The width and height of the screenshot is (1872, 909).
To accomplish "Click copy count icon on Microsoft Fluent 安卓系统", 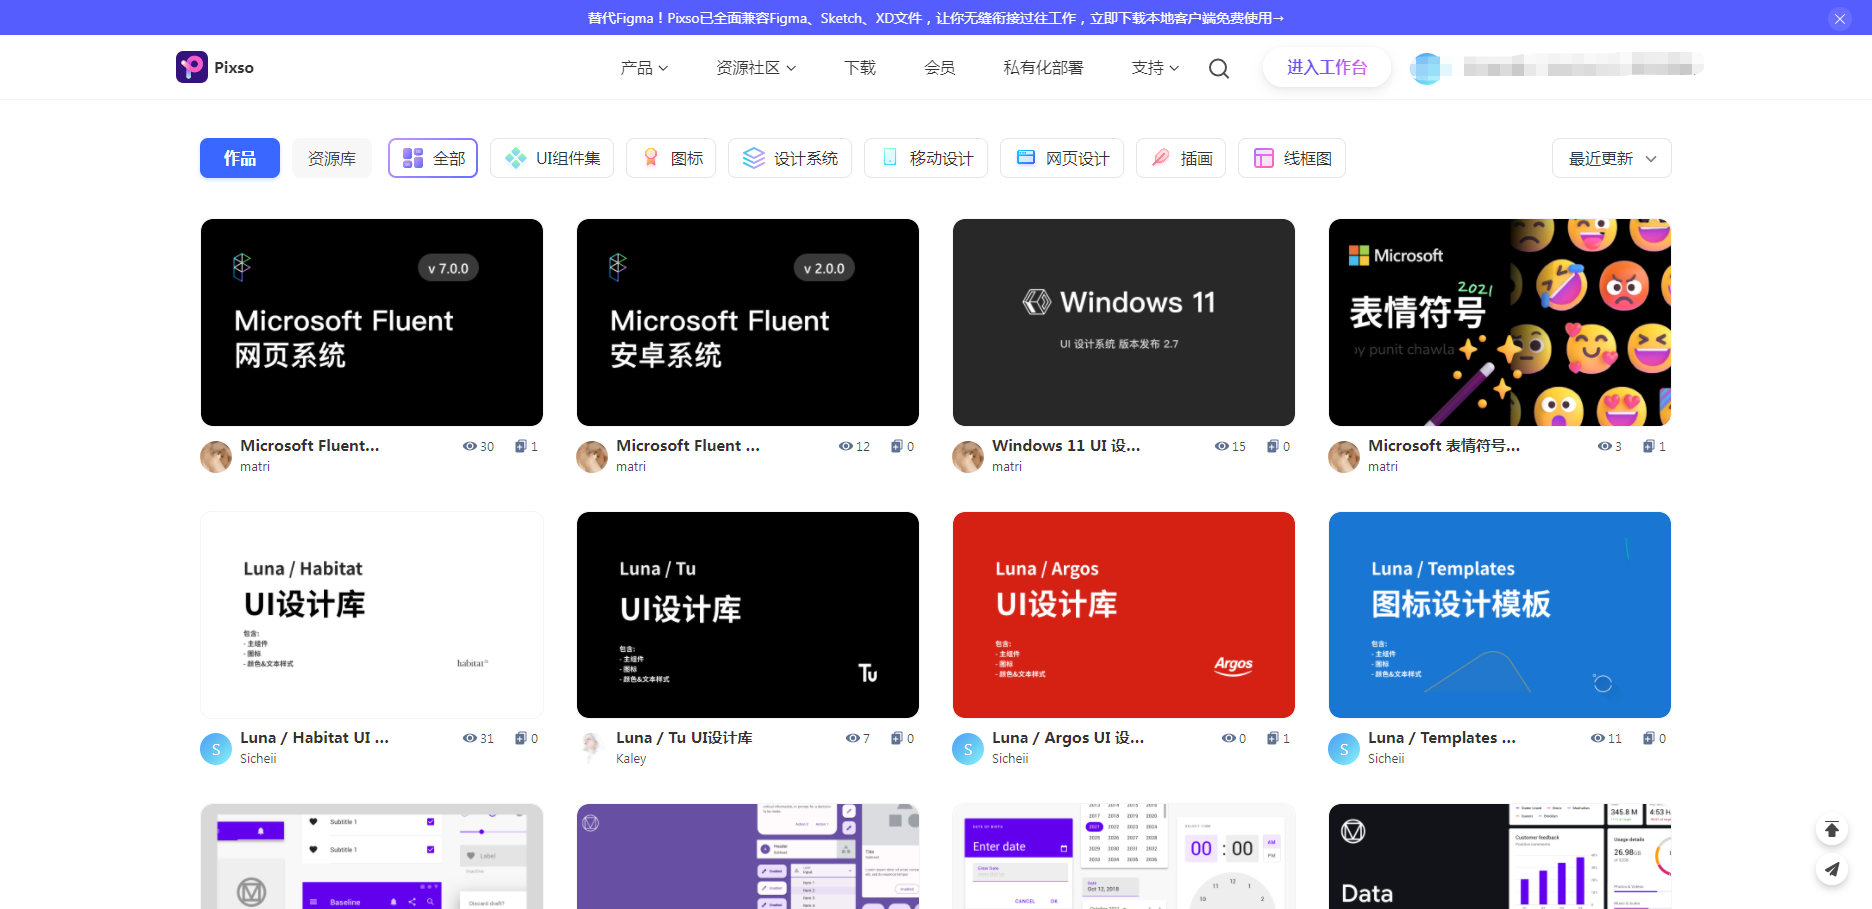I will (896, 446).
